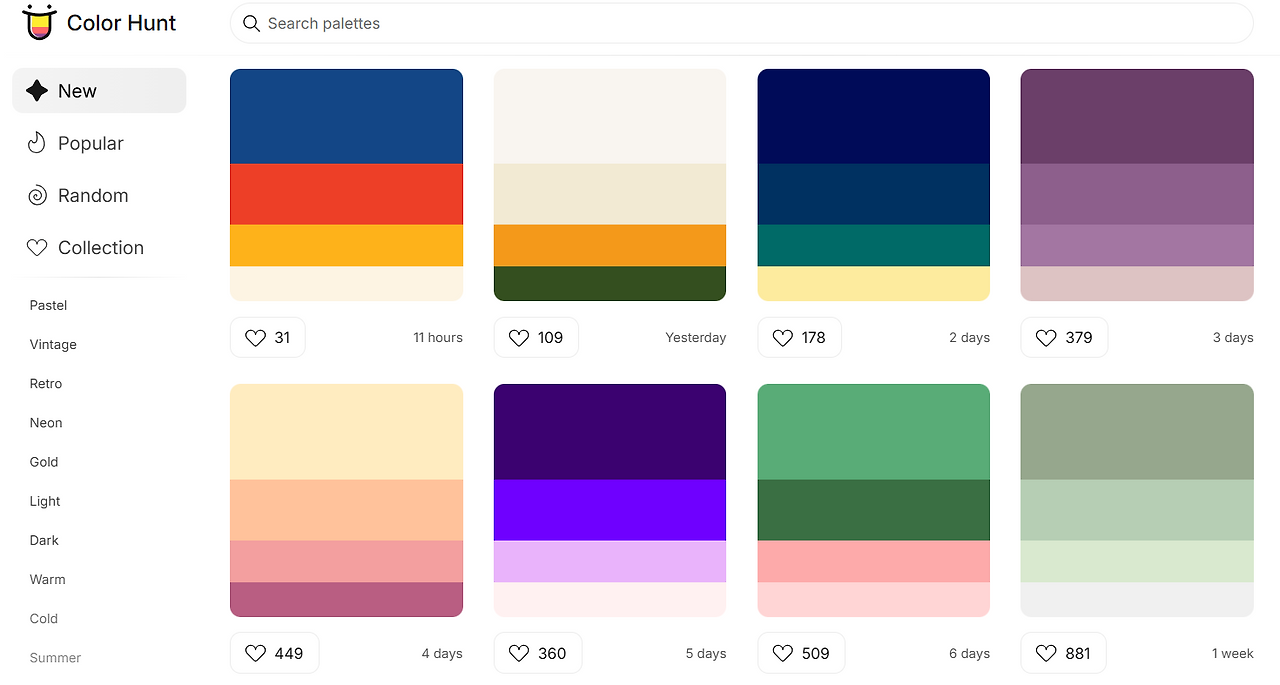Click the Popular flame icon
Screen dimensions: 1280x685
pyautogui.click(x=36, y=143)
